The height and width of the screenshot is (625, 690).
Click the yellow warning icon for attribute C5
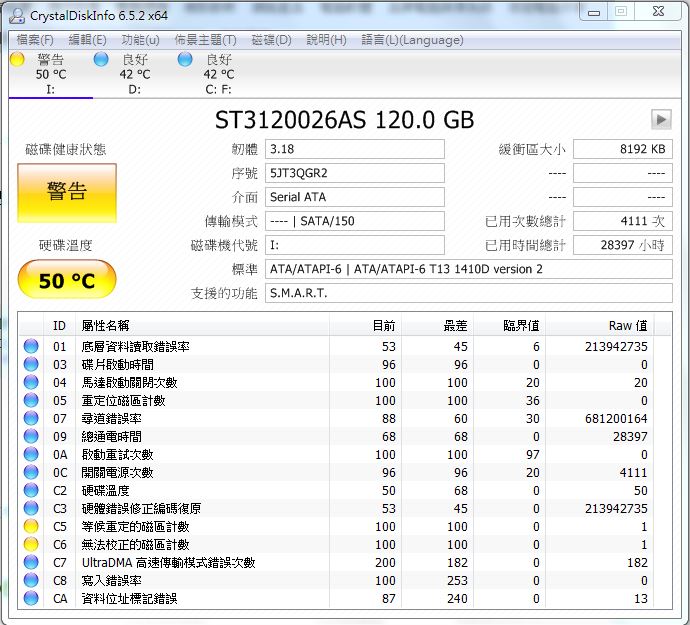31,526
